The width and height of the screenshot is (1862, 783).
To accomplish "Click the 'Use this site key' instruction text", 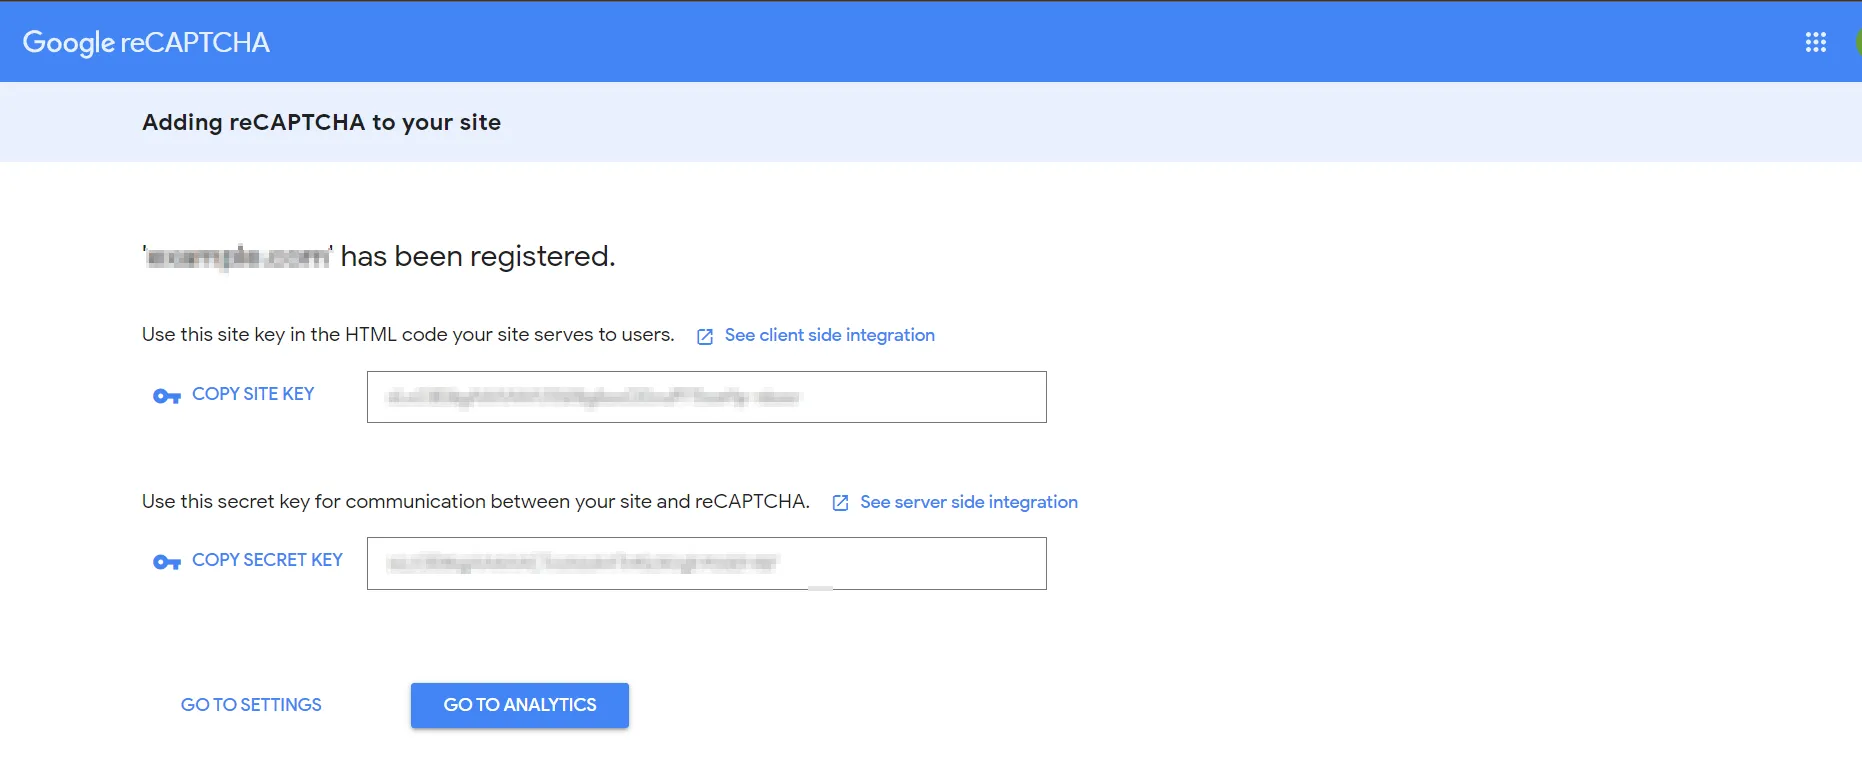I will coord(408,335).
